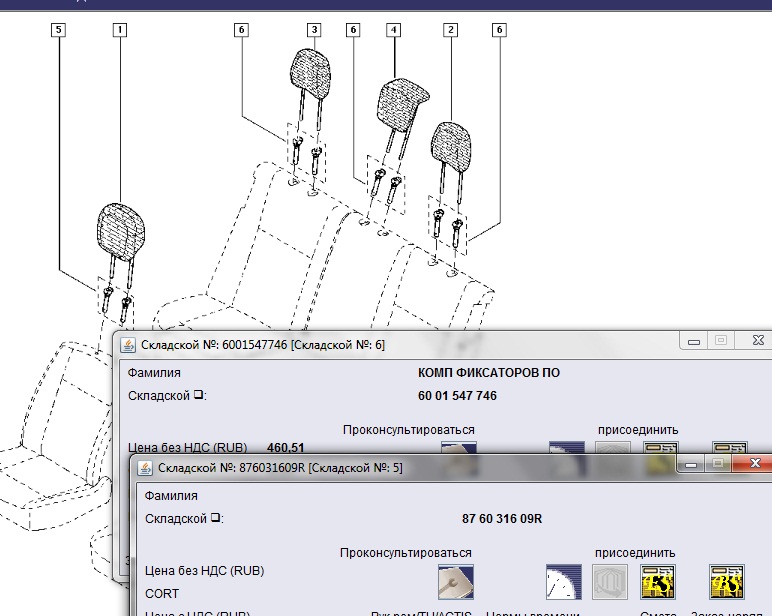This screenshot has width=772, height=616.
Task: Click the greyed-out attach icon in 876031609R window
Action: click(x=609, y=581)
